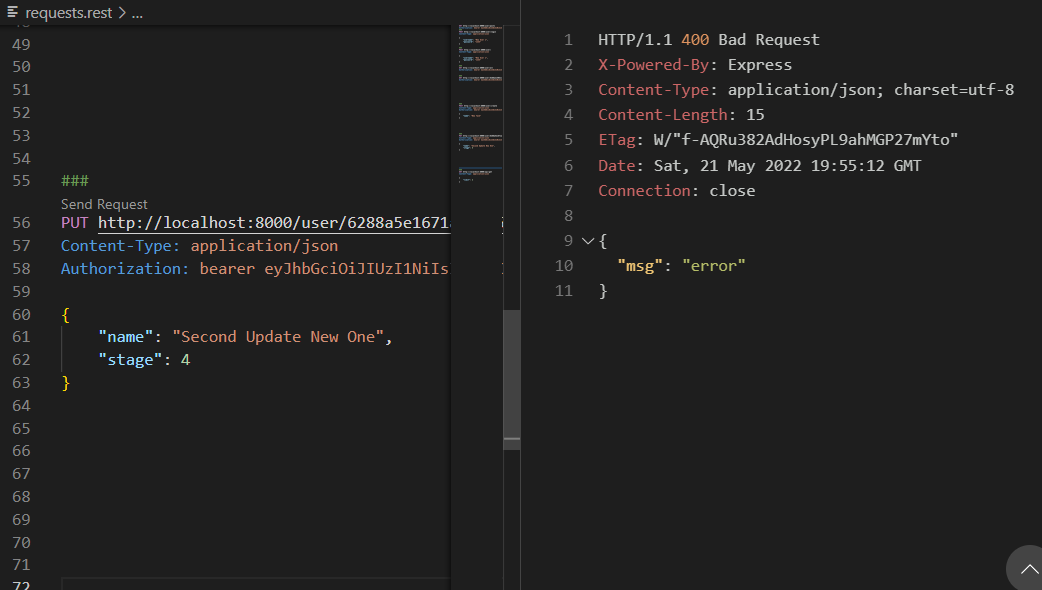Click the Send Request link
This screenshot has height=590, width=1042.
[x=104, y=204]
